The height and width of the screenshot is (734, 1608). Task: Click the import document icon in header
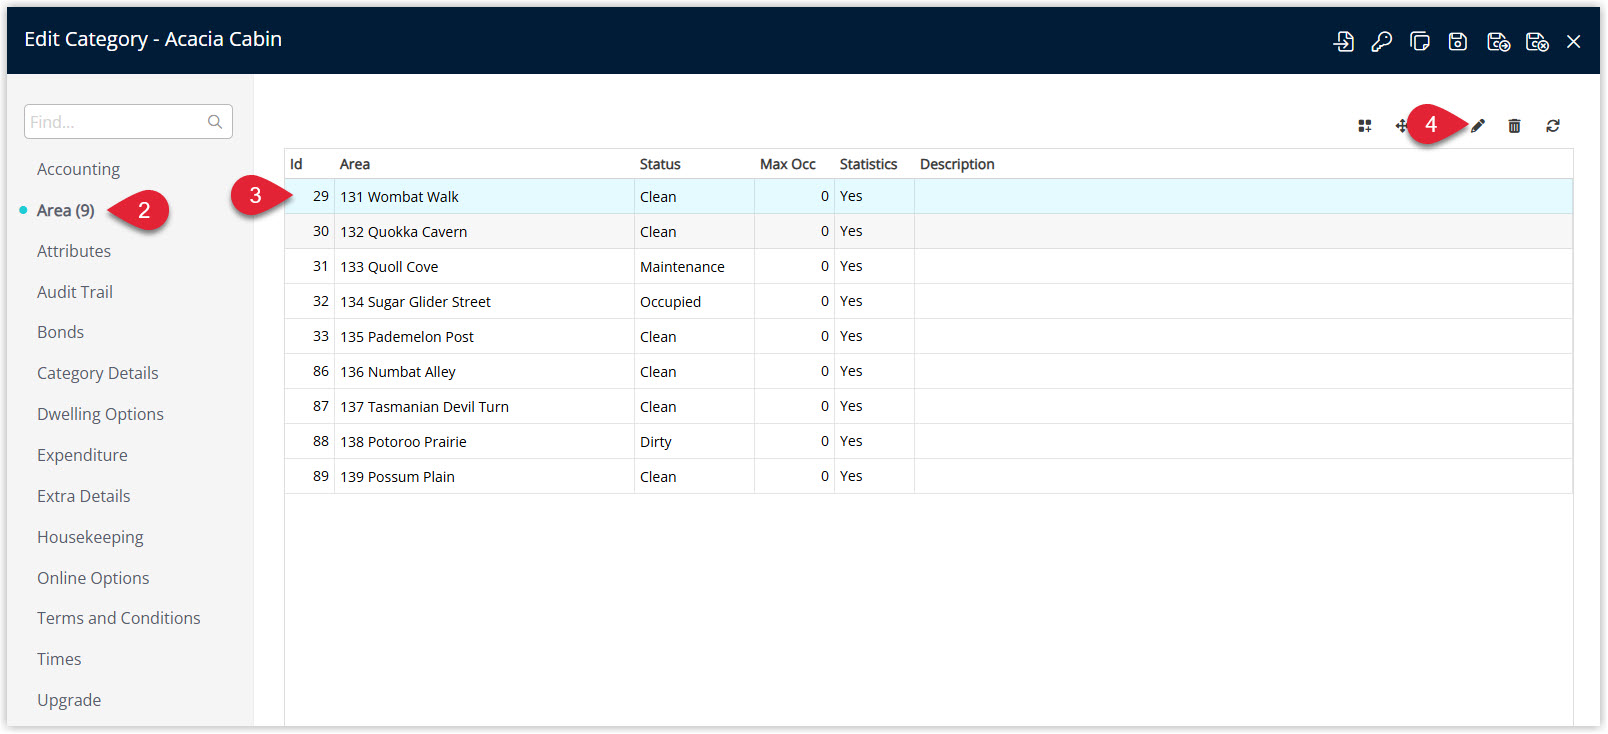point(1344,41)
